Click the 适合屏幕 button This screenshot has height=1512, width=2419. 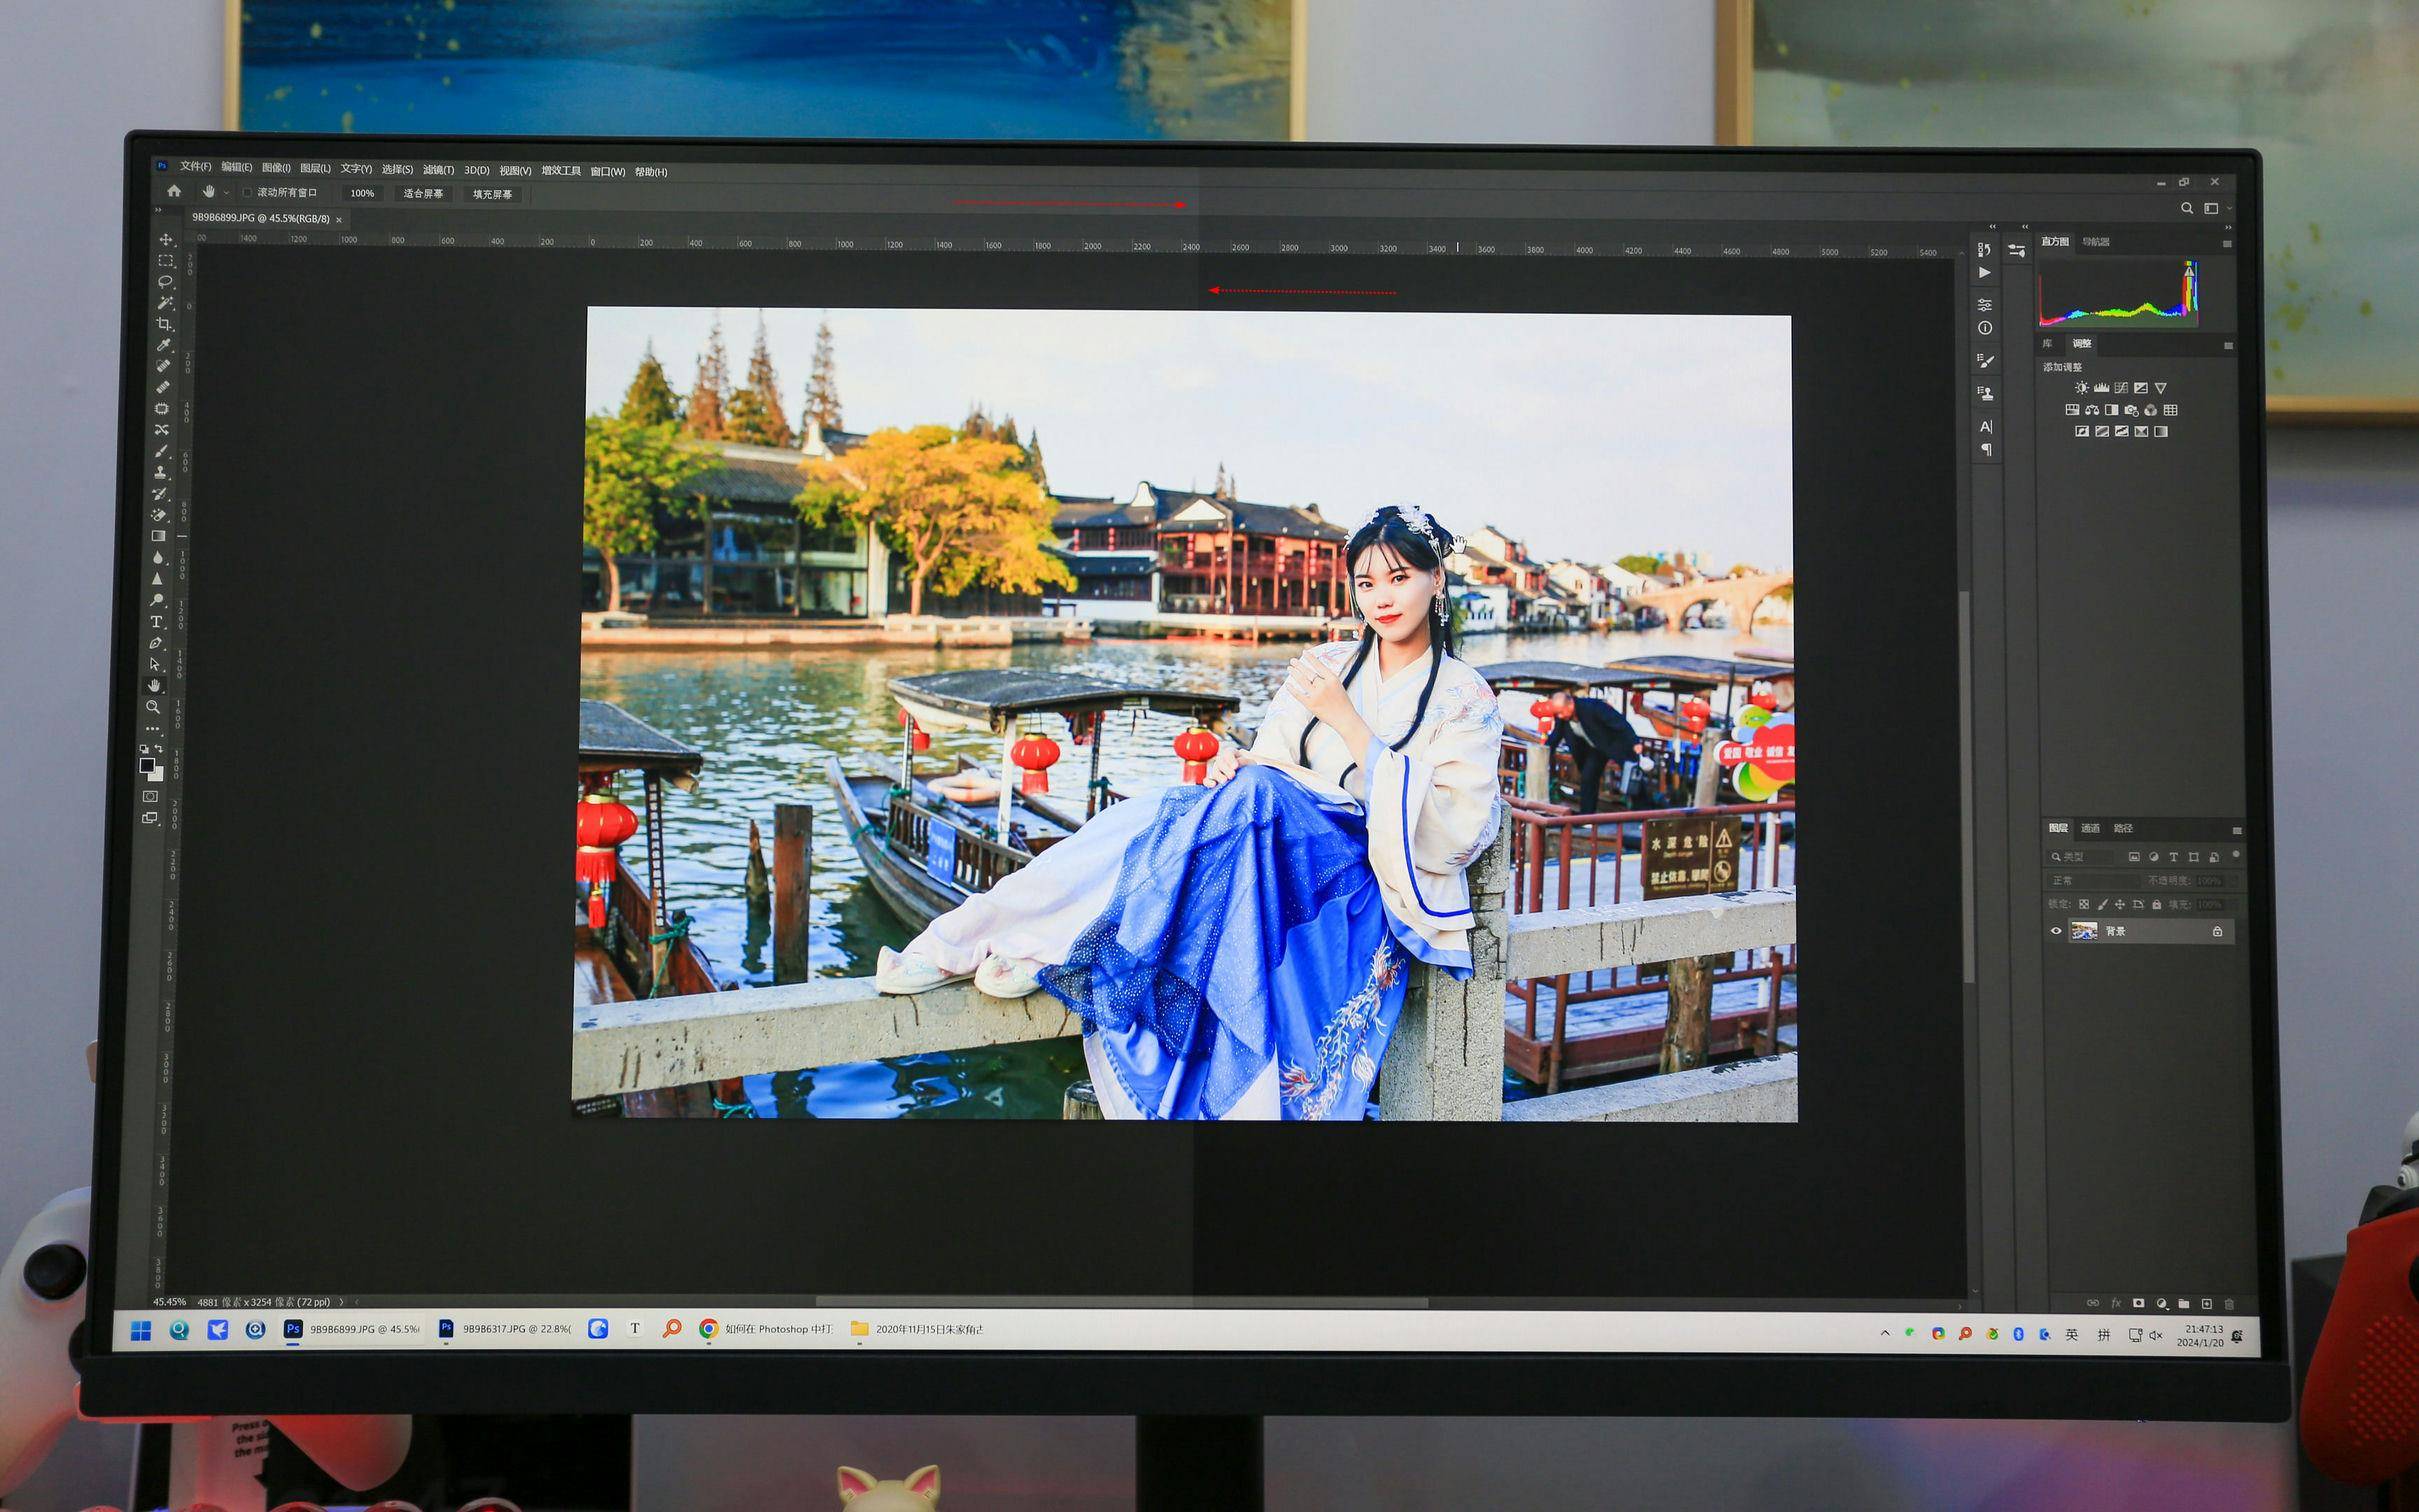(423, 194)
